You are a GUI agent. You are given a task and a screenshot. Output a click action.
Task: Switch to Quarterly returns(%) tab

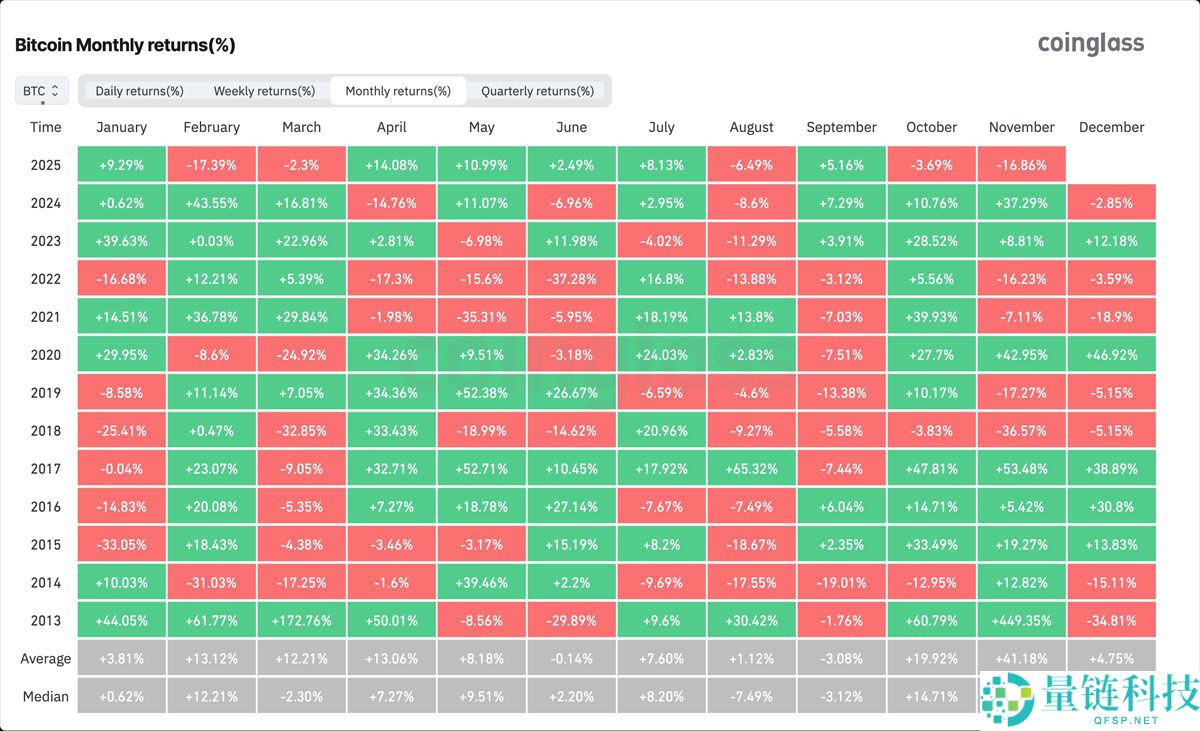[537, 91]
